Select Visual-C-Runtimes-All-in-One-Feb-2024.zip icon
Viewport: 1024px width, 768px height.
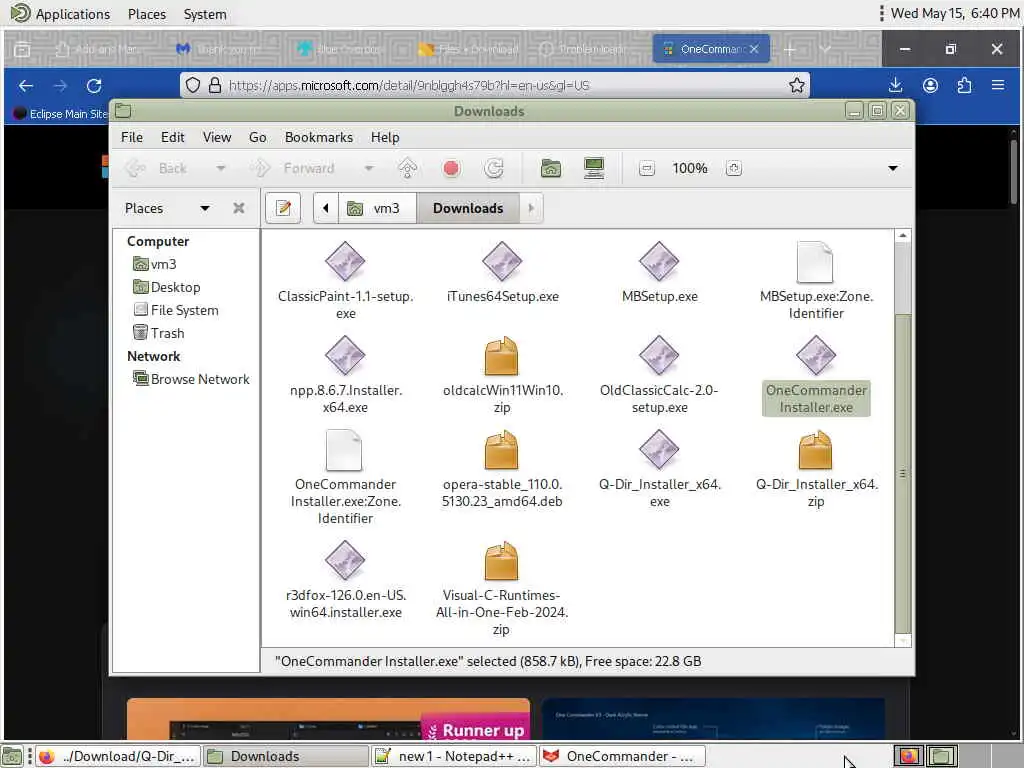(x=502, y=562)
